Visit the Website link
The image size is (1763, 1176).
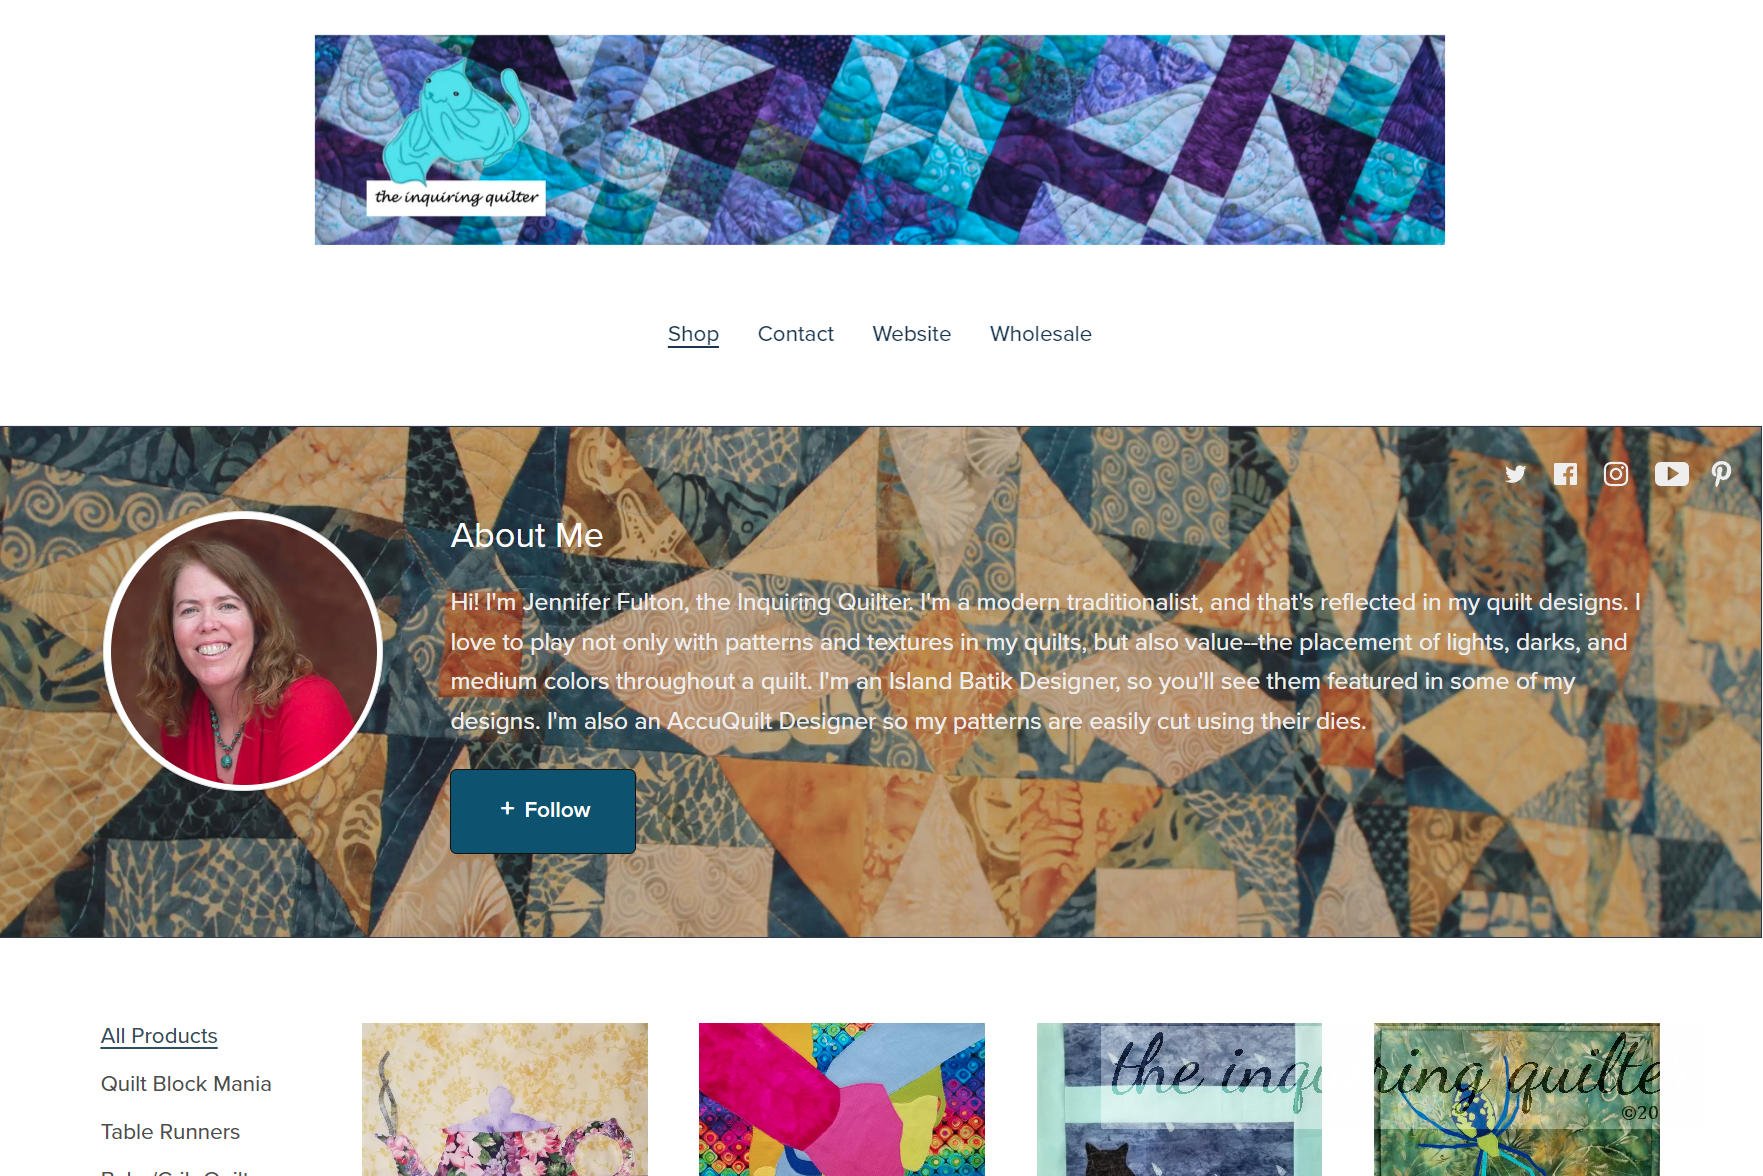point(912,334)
